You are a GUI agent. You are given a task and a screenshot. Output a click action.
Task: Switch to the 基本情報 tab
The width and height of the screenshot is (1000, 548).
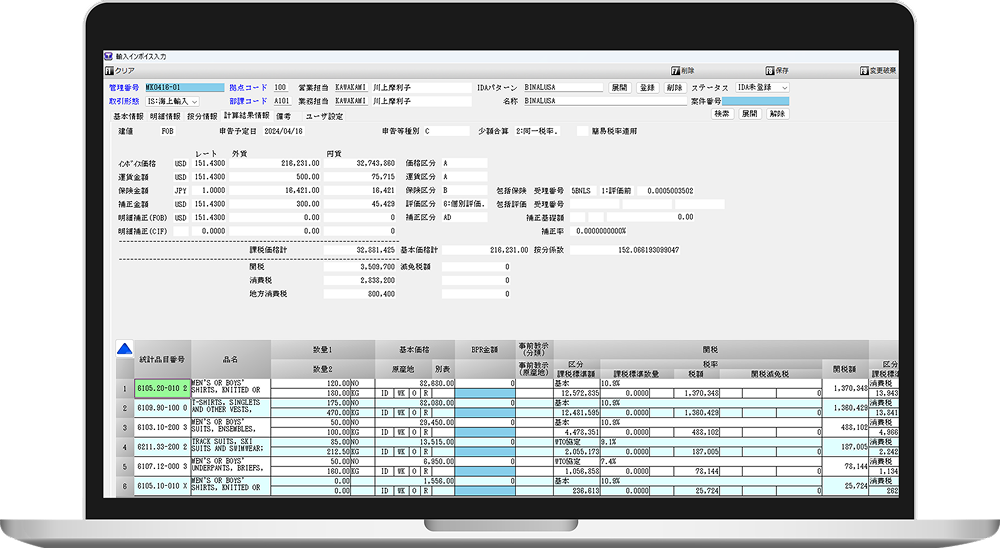coord(128,117)
